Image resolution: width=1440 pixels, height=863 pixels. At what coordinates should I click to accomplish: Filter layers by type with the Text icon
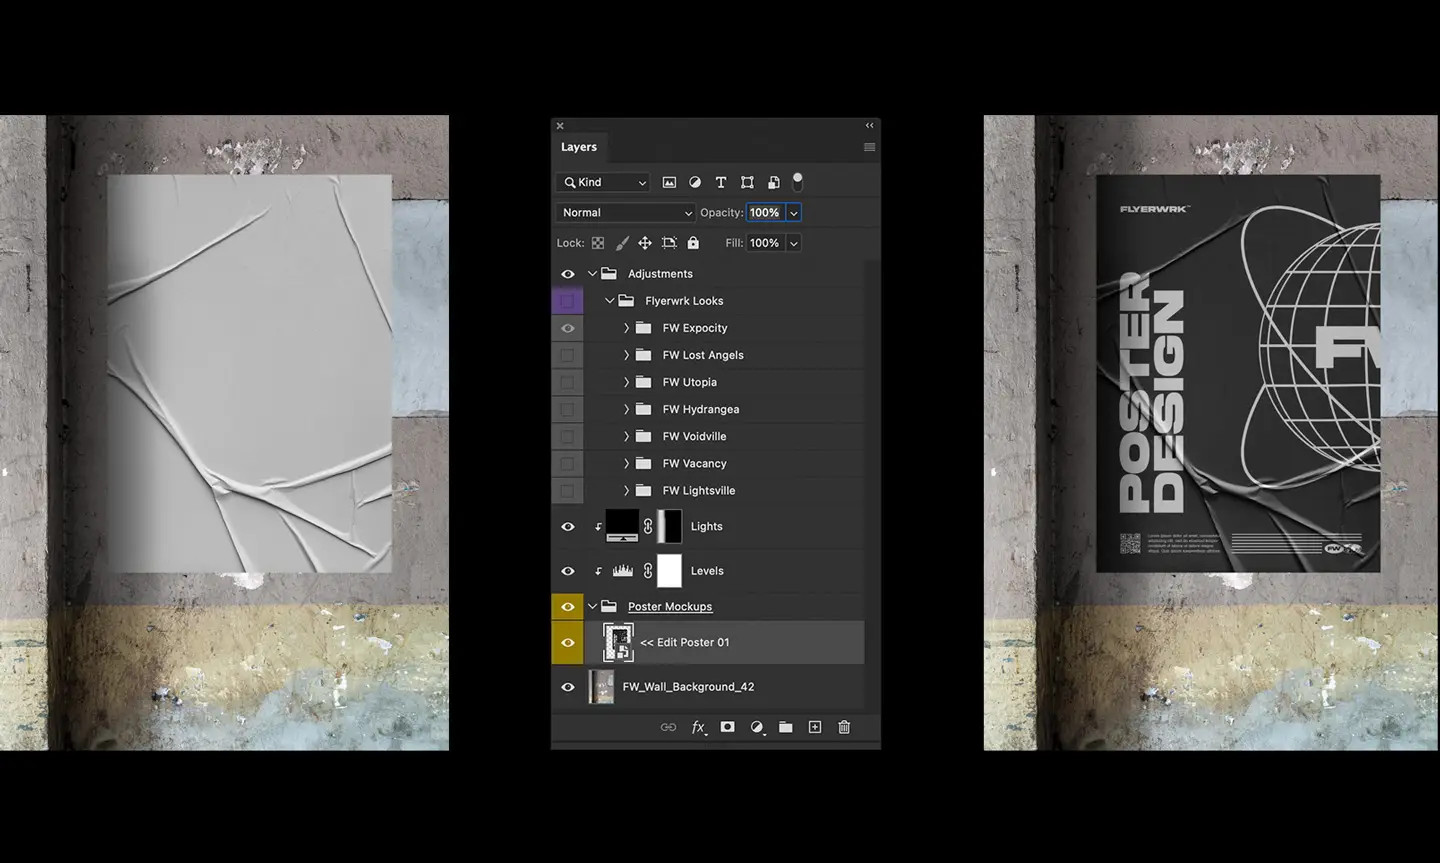[720, 182]
